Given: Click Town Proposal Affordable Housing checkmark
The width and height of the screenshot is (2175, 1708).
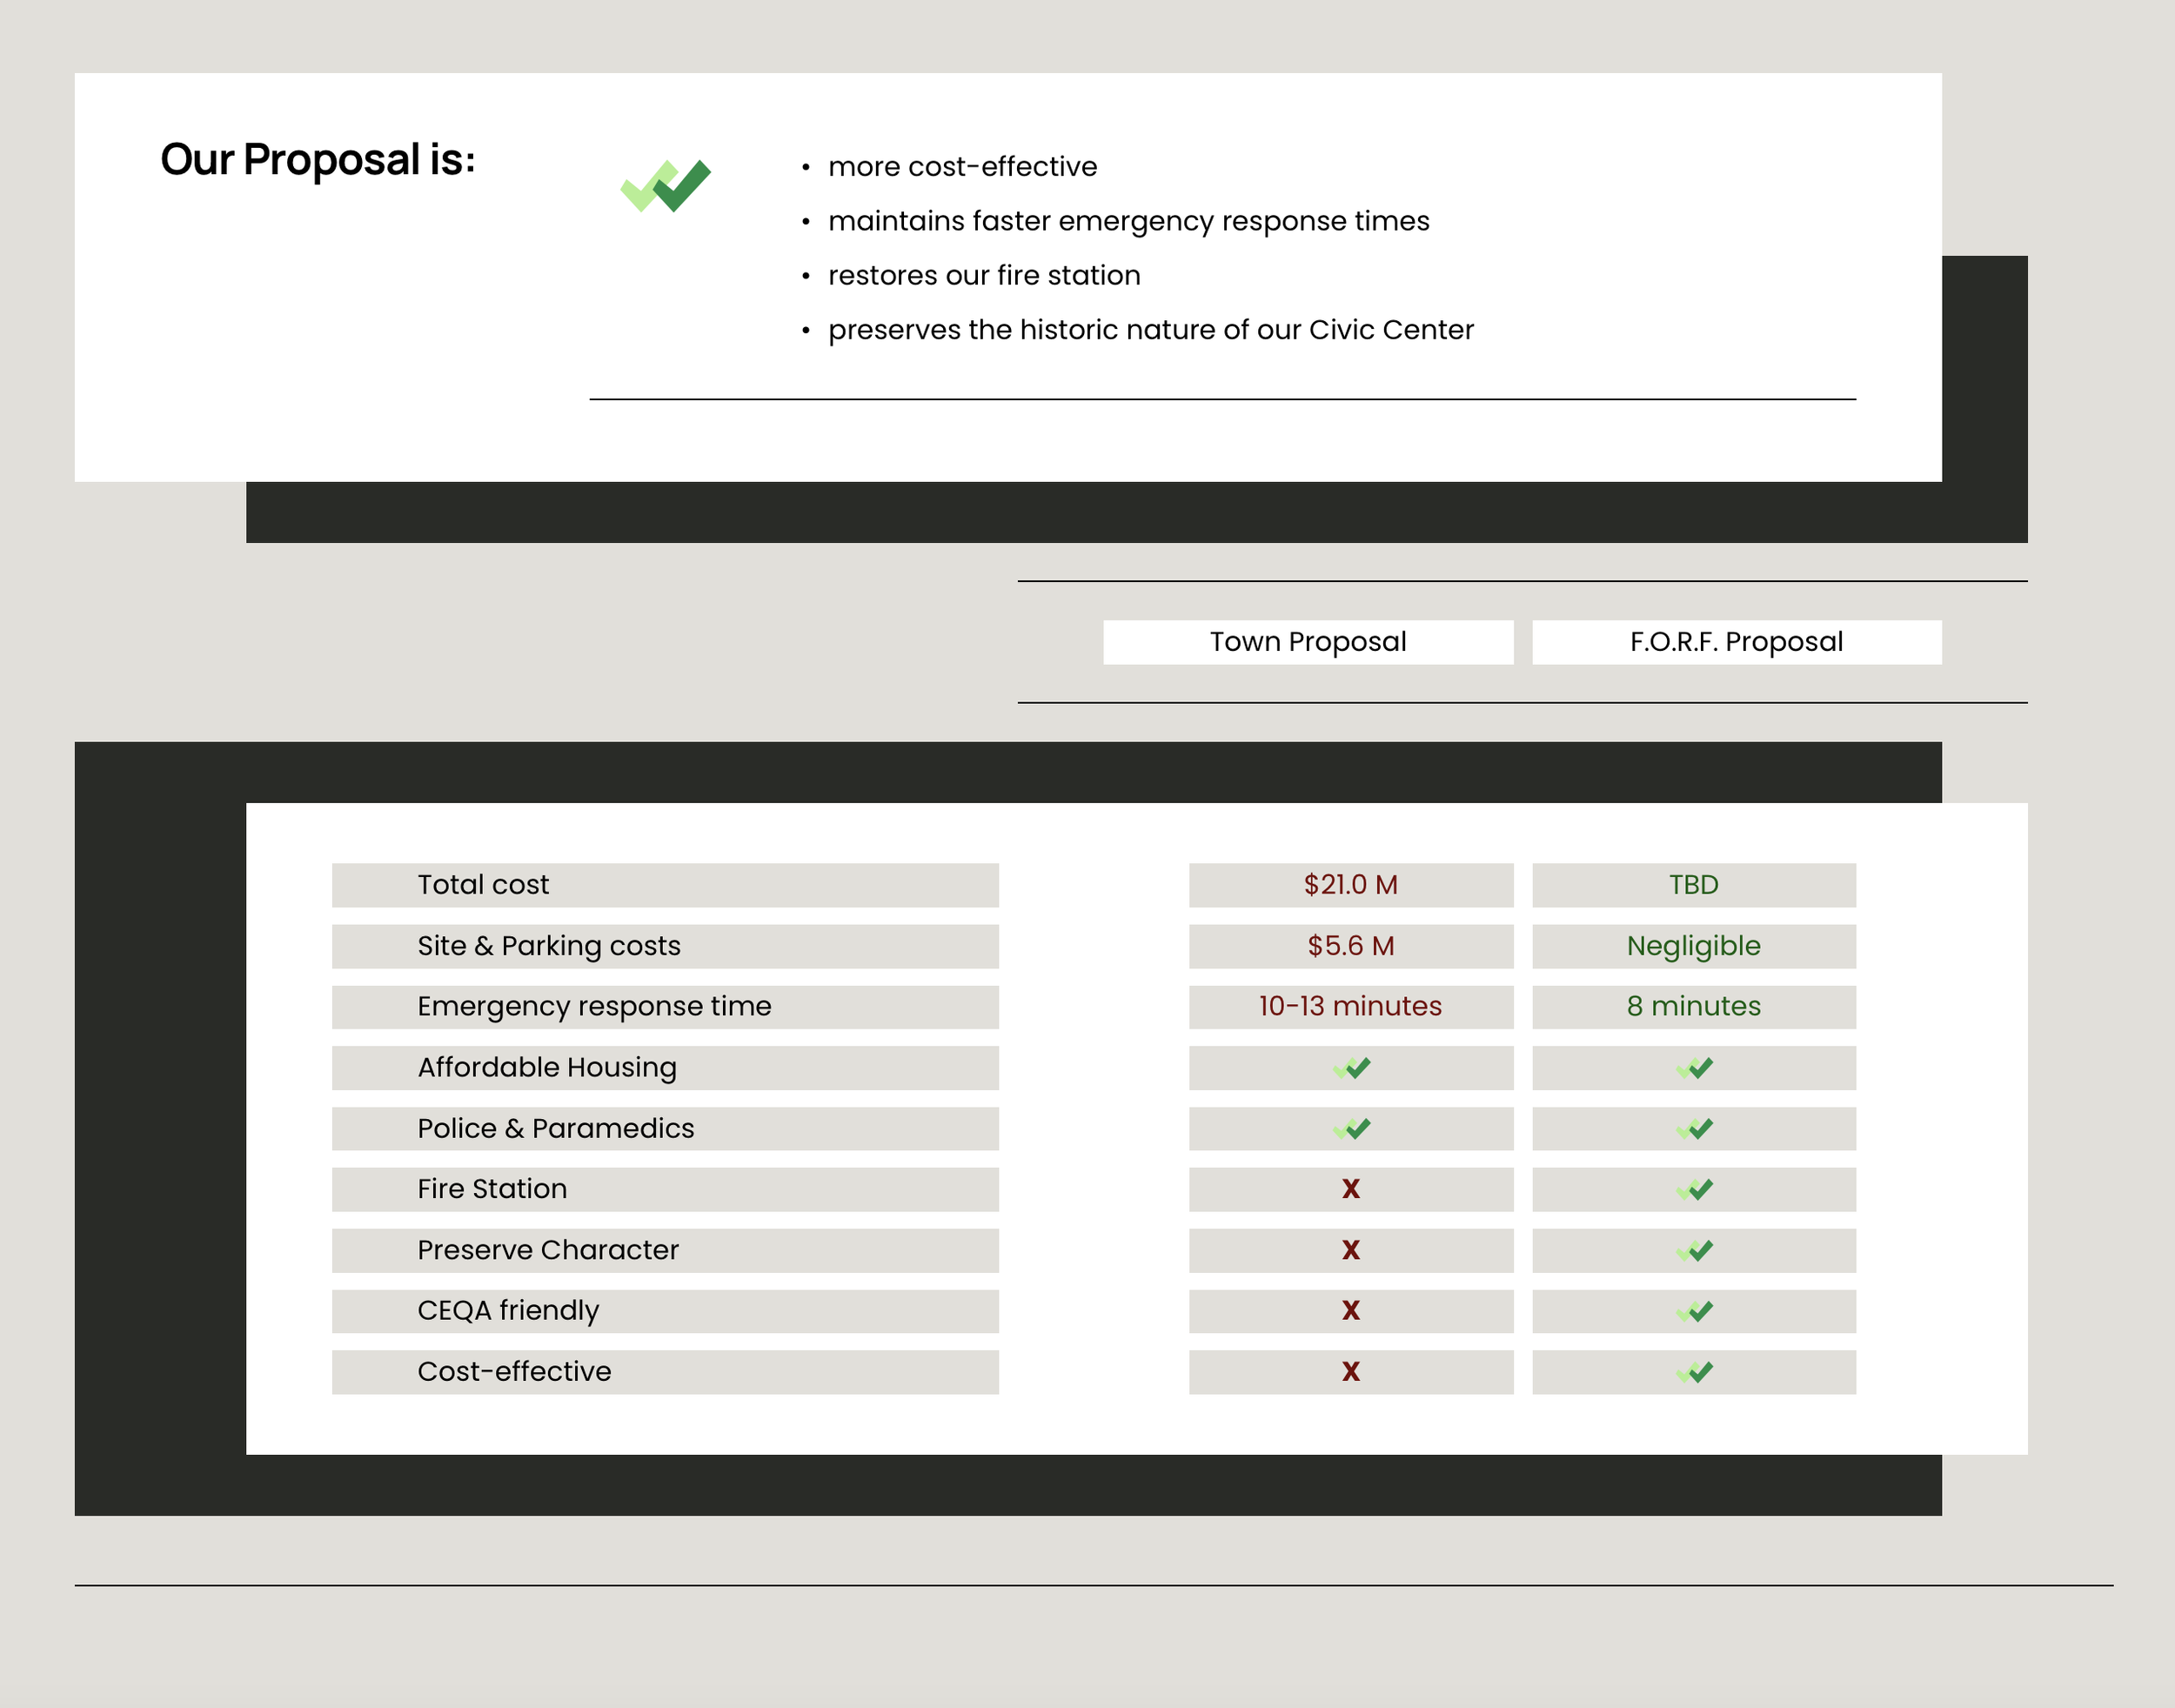Looking at the screenshot, I should 1351,1068.
